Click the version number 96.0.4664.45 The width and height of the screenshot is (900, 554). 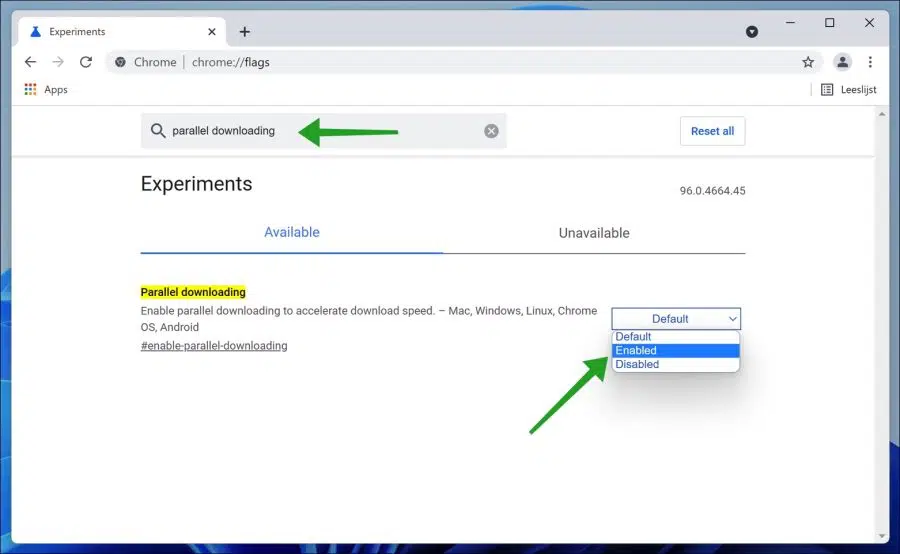pos(712,191)
